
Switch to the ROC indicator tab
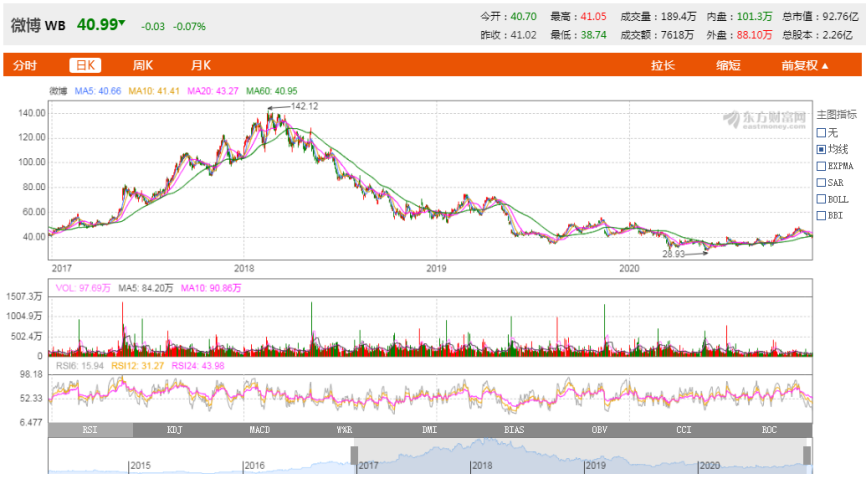point(769,430)
